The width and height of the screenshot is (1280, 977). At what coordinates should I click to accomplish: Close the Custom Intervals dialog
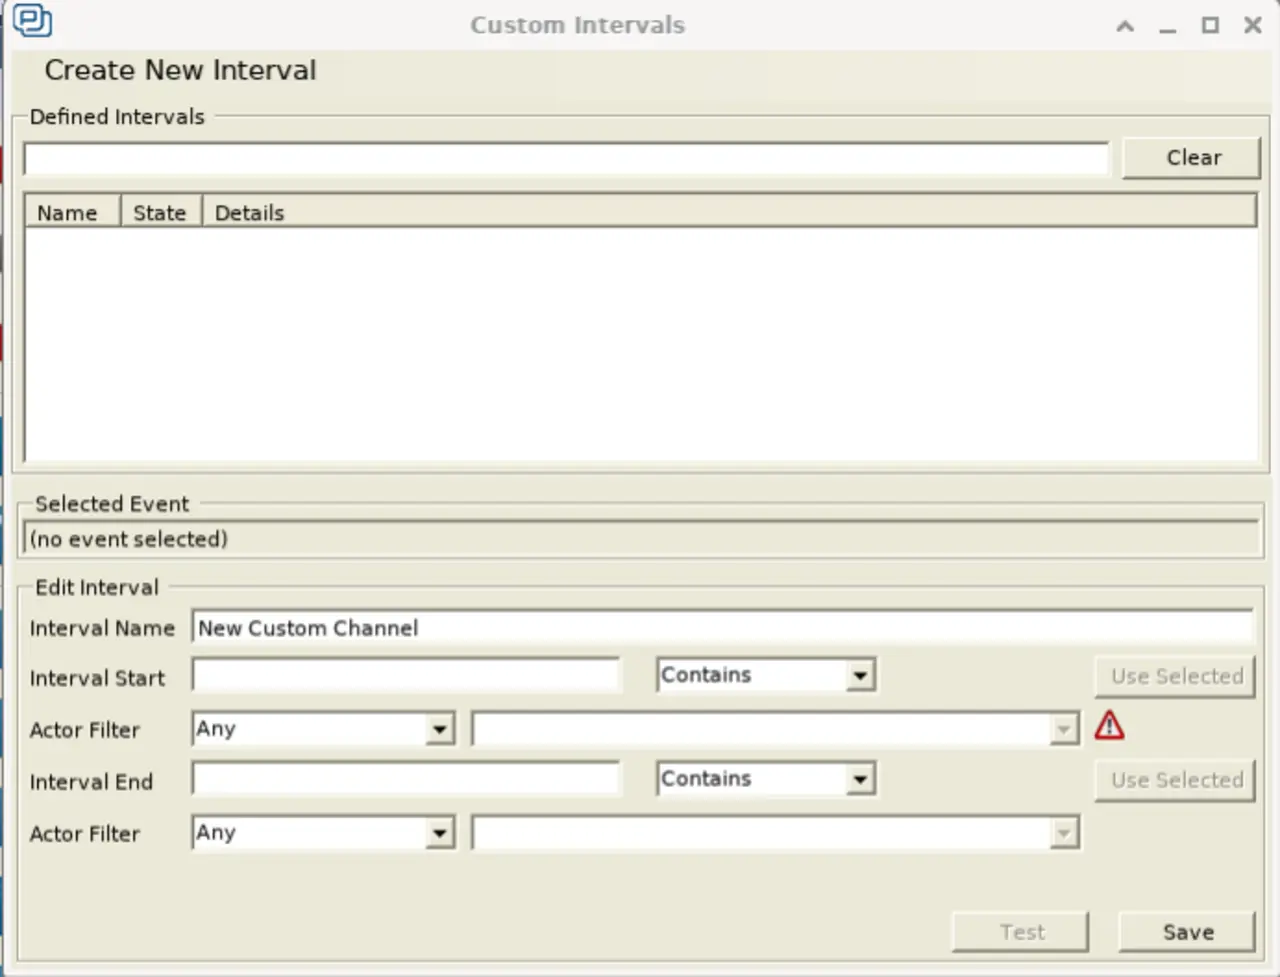pos(1252,26)
